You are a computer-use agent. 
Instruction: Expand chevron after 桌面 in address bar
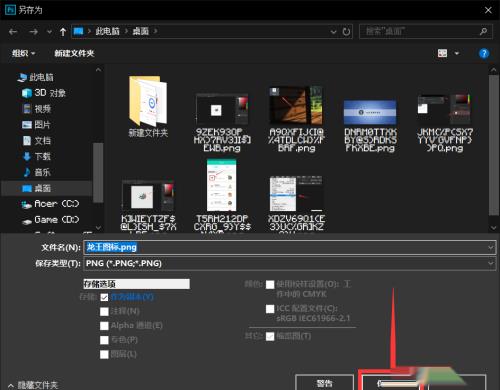[x=155, y=31]
